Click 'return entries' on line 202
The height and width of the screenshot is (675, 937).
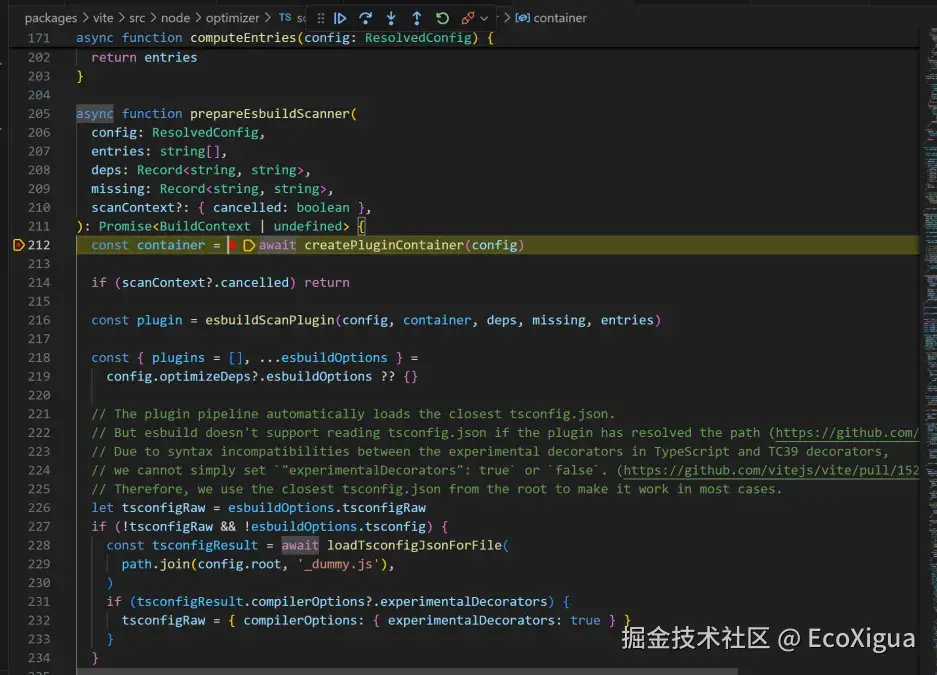pos(144,57)
